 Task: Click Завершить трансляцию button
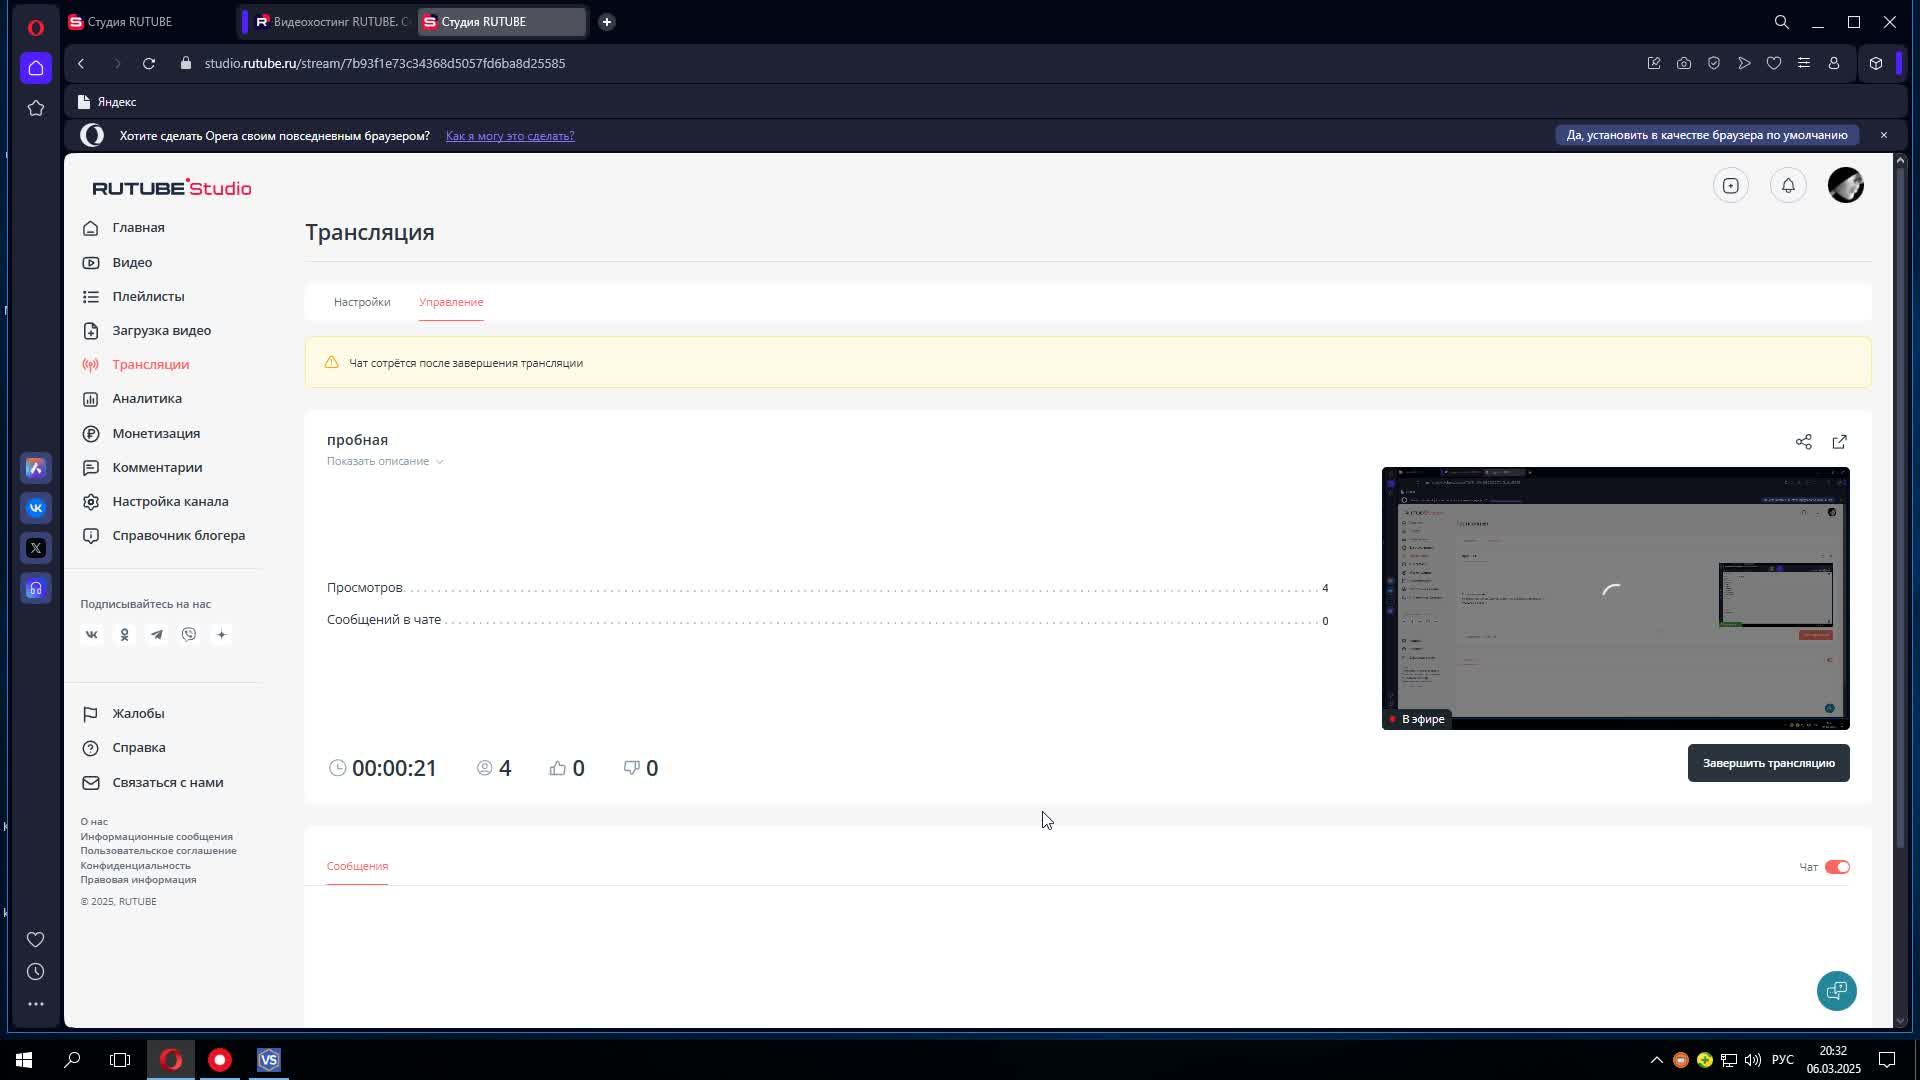pyautogui.click(x=1768, y=763)
